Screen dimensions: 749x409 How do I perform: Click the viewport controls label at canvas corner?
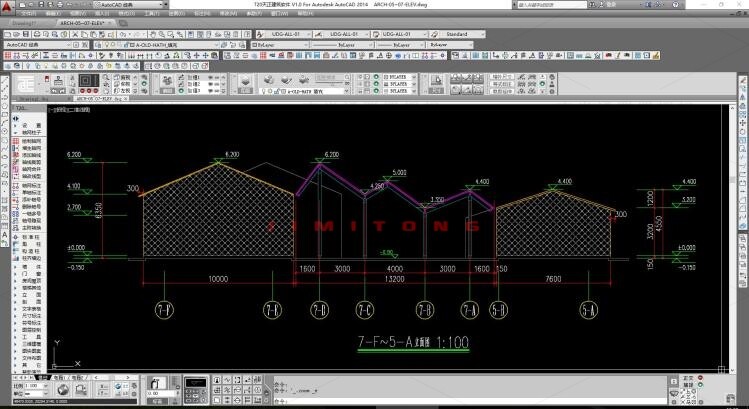70,109
